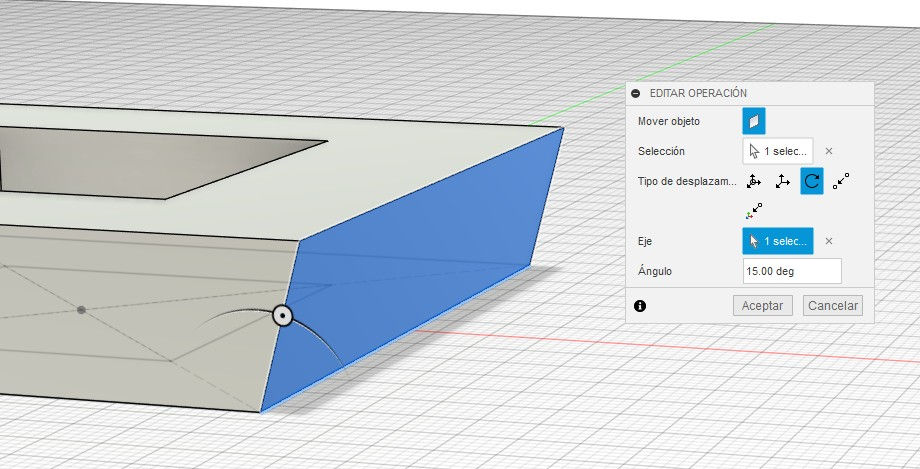
Task: Clear the Selección with its X
Action: click(829, 152)
